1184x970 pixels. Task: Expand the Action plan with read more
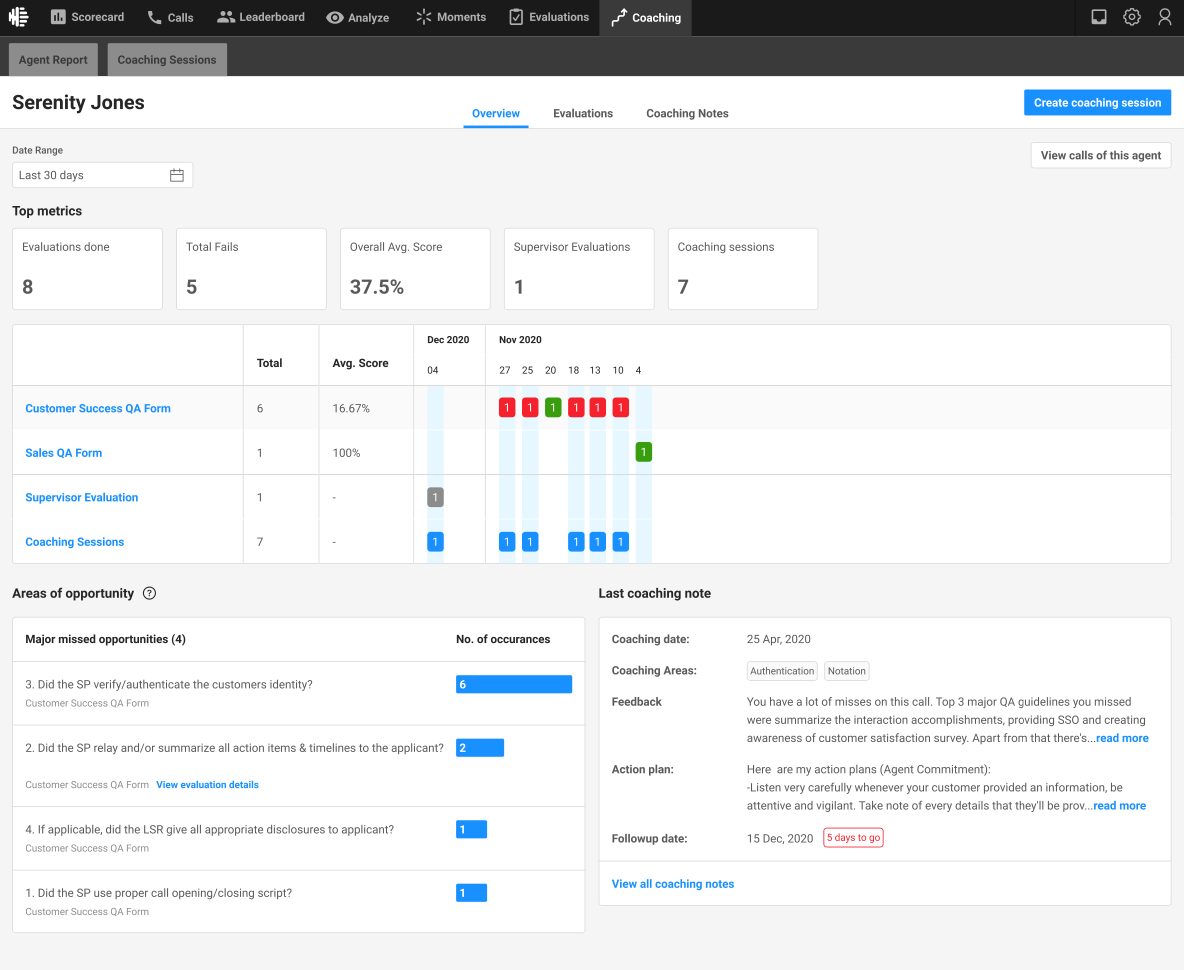[x=1119, y=805]
